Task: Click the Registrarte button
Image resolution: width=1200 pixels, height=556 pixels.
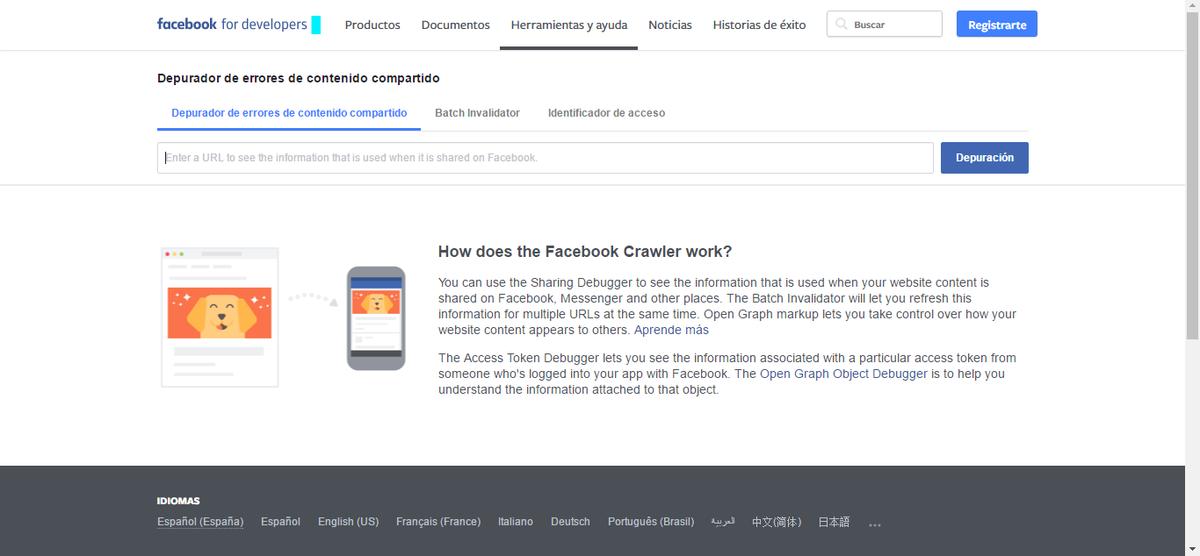Action: tap(996, 25)
